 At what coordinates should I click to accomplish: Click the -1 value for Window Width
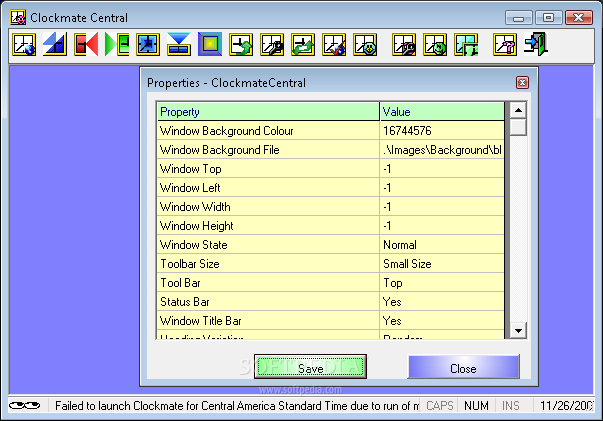pyautogui.click(x=387, y=207)
